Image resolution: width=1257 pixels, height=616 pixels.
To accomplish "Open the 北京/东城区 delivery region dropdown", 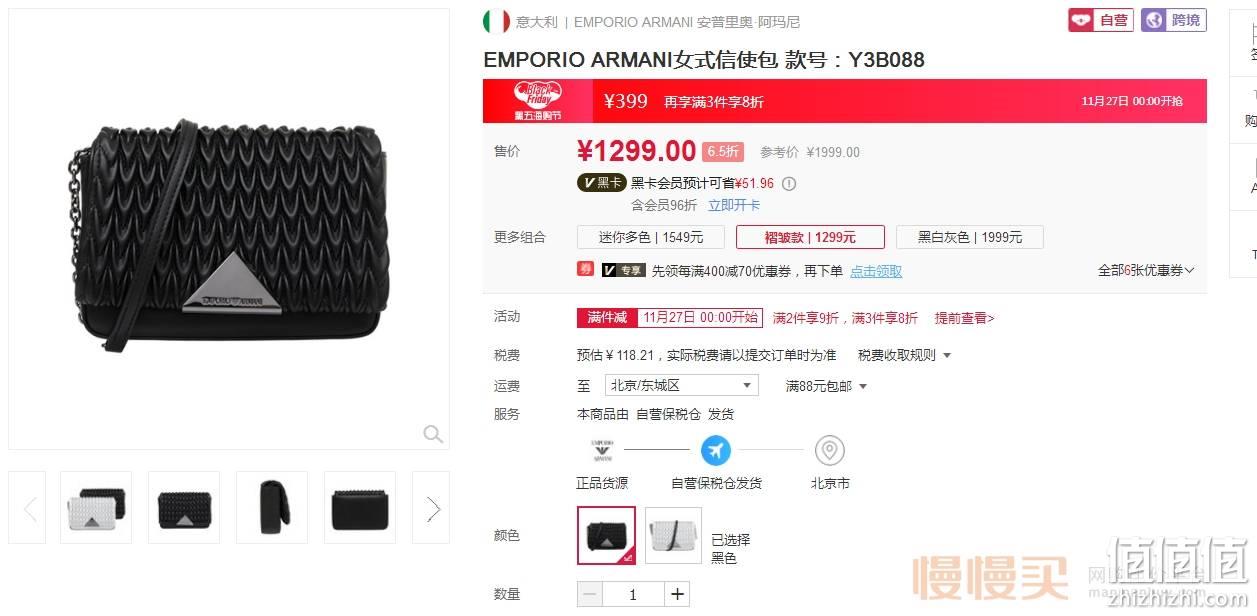I will (x=682, y=385).
